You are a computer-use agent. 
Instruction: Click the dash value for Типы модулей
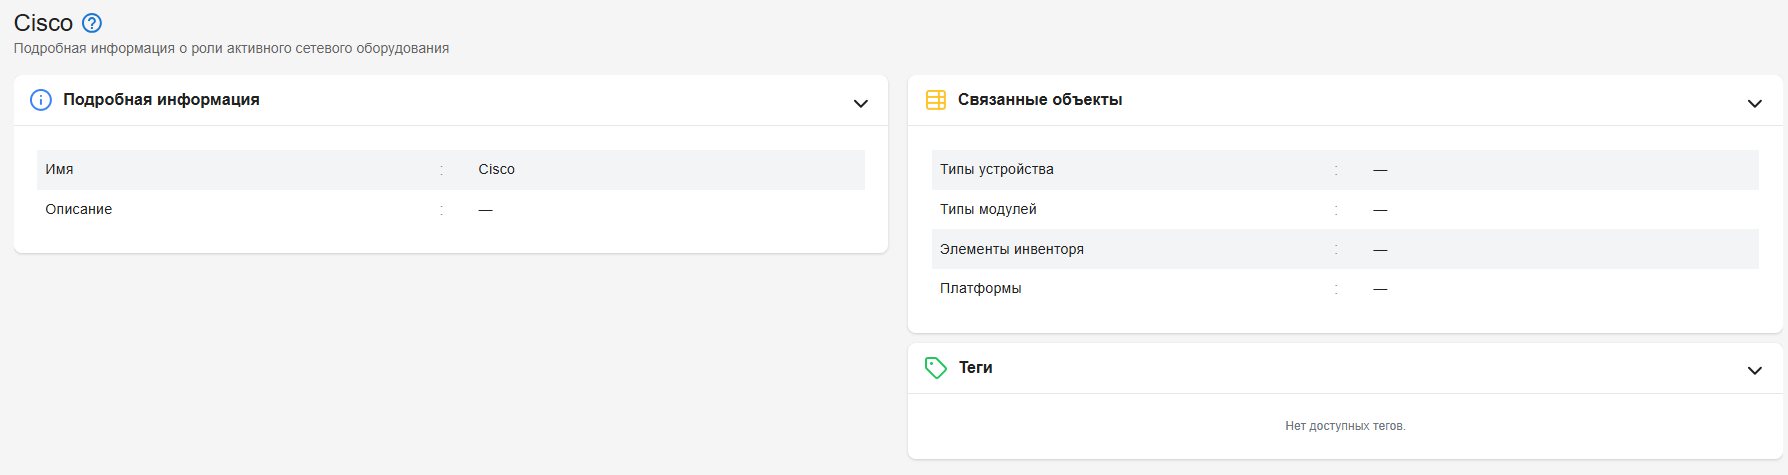[x=1380, y=210]
